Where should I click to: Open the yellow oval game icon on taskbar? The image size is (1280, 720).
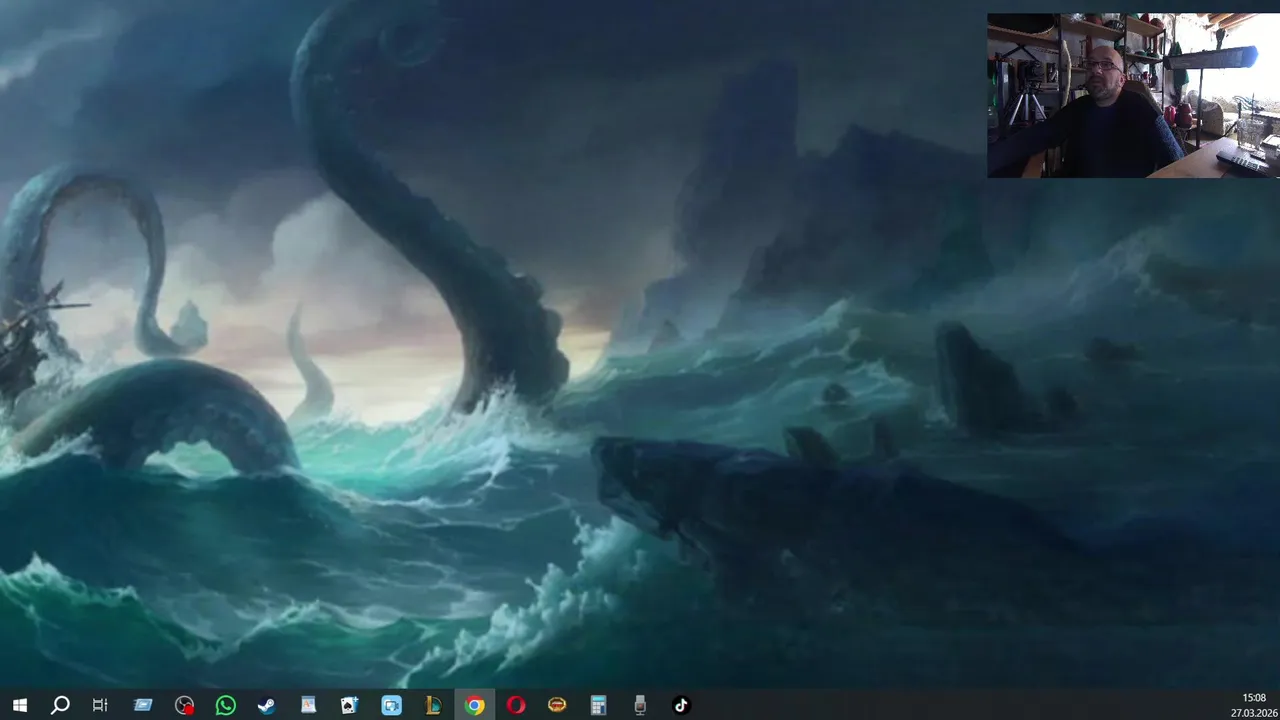(557, 705)
